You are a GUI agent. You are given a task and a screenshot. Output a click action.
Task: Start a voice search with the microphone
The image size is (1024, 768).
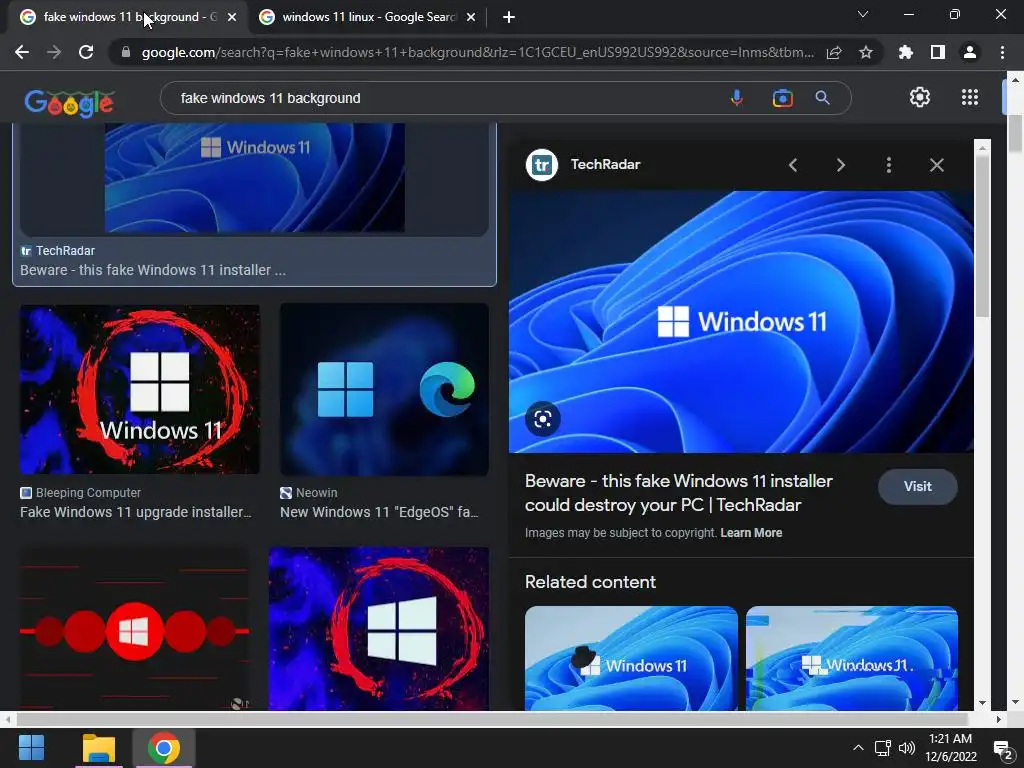(737, 98)
